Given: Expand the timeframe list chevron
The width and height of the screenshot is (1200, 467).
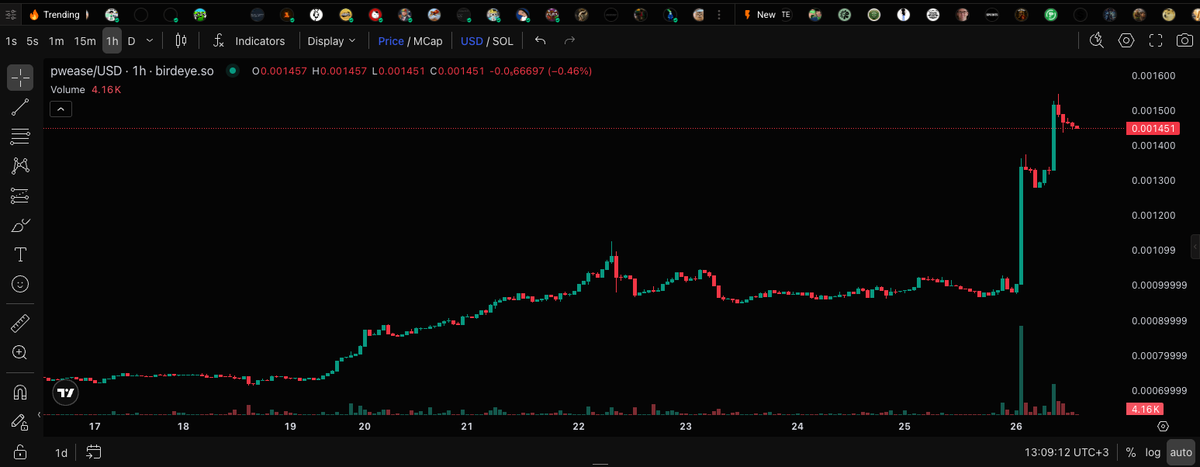Looking at the screenshot, I should (149, 41).
